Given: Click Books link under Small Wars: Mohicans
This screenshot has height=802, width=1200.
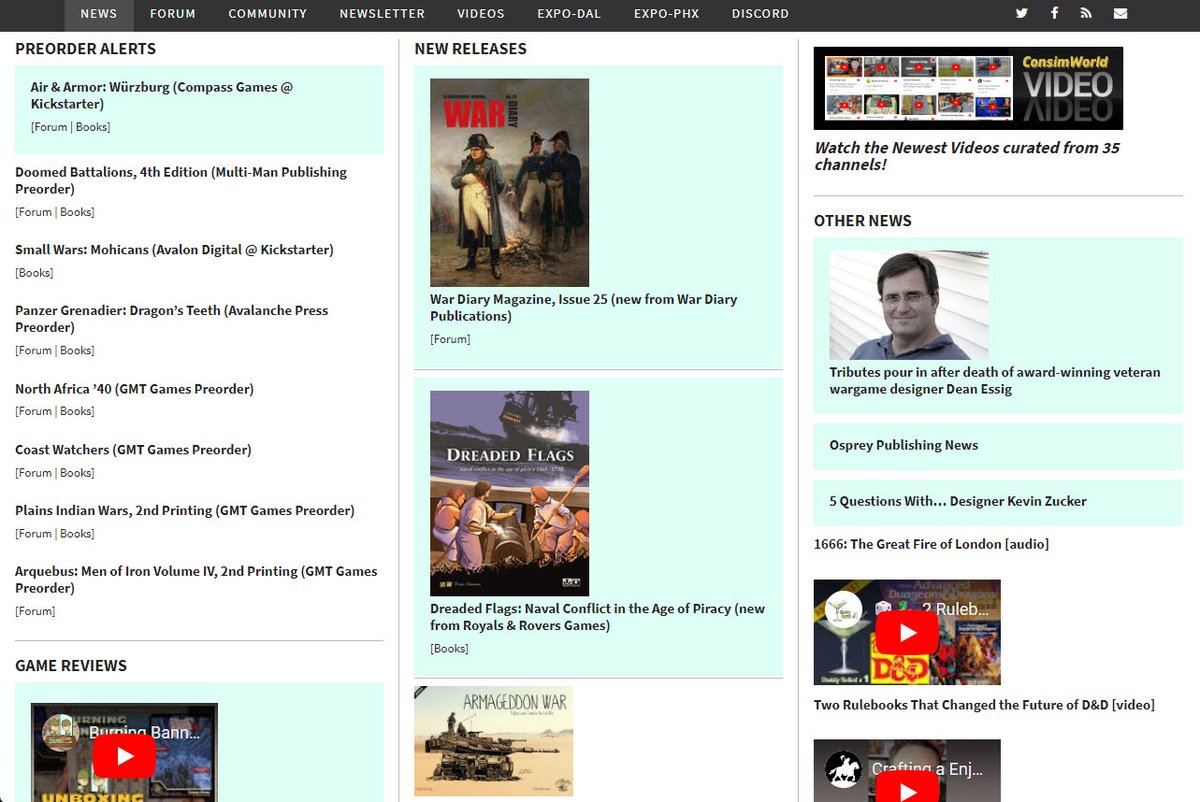Looking at the screenshot, I should tap(34, 273).
